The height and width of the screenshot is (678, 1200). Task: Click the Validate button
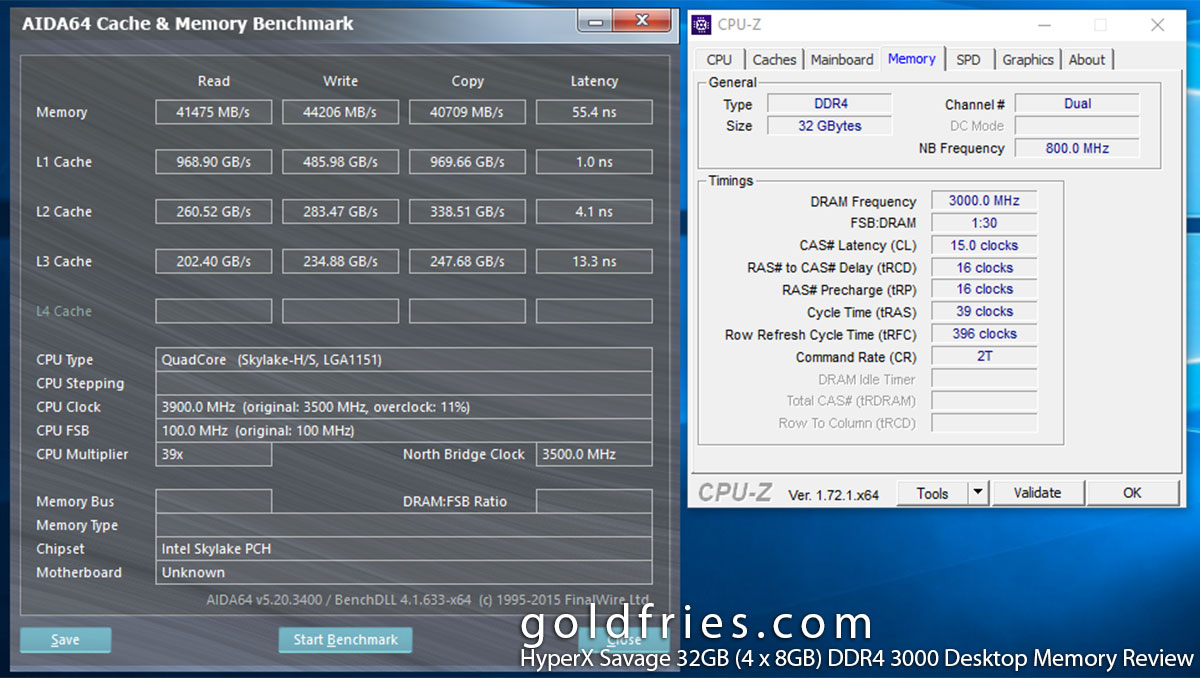point(1037,493)
